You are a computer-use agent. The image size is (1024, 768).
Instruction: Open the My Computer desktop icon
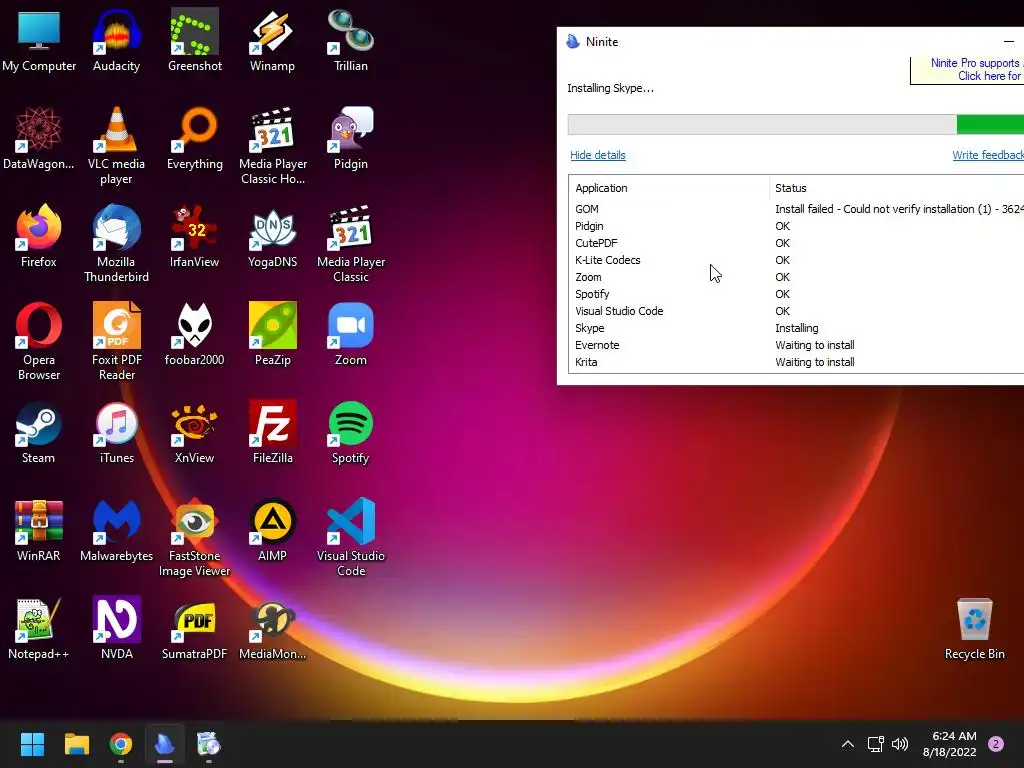pyautogui.click(x=39, y=40)
